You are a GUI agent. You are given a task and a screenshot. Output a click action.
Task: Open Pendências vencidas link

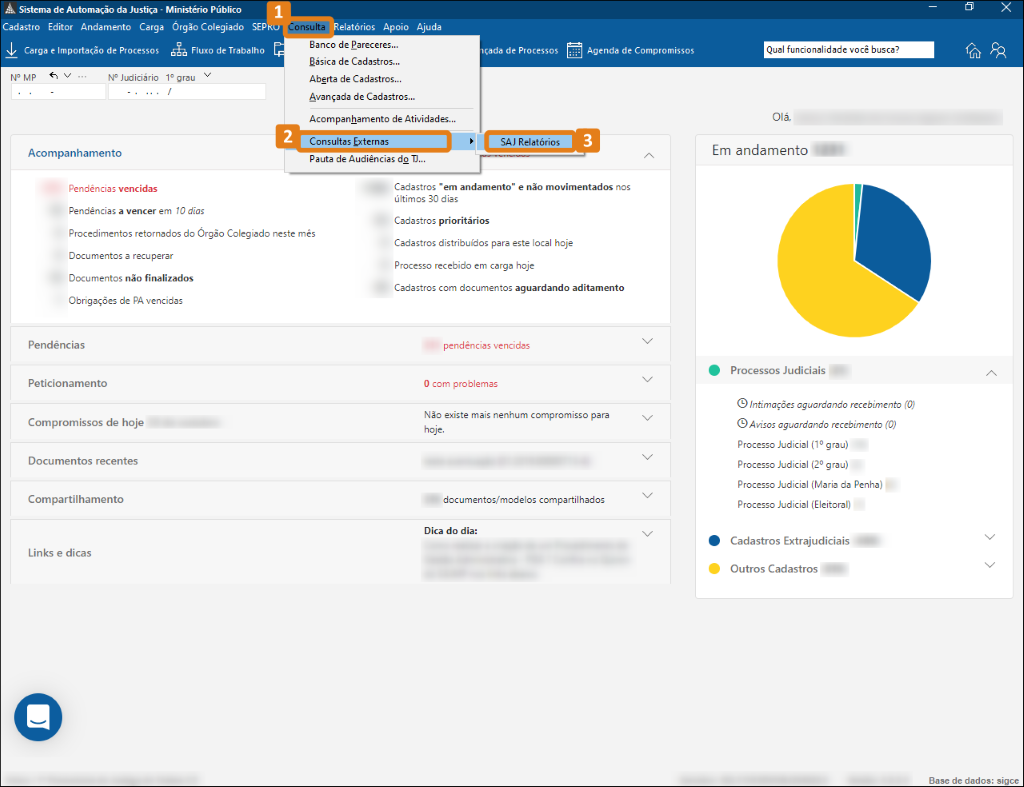(113, 189)
